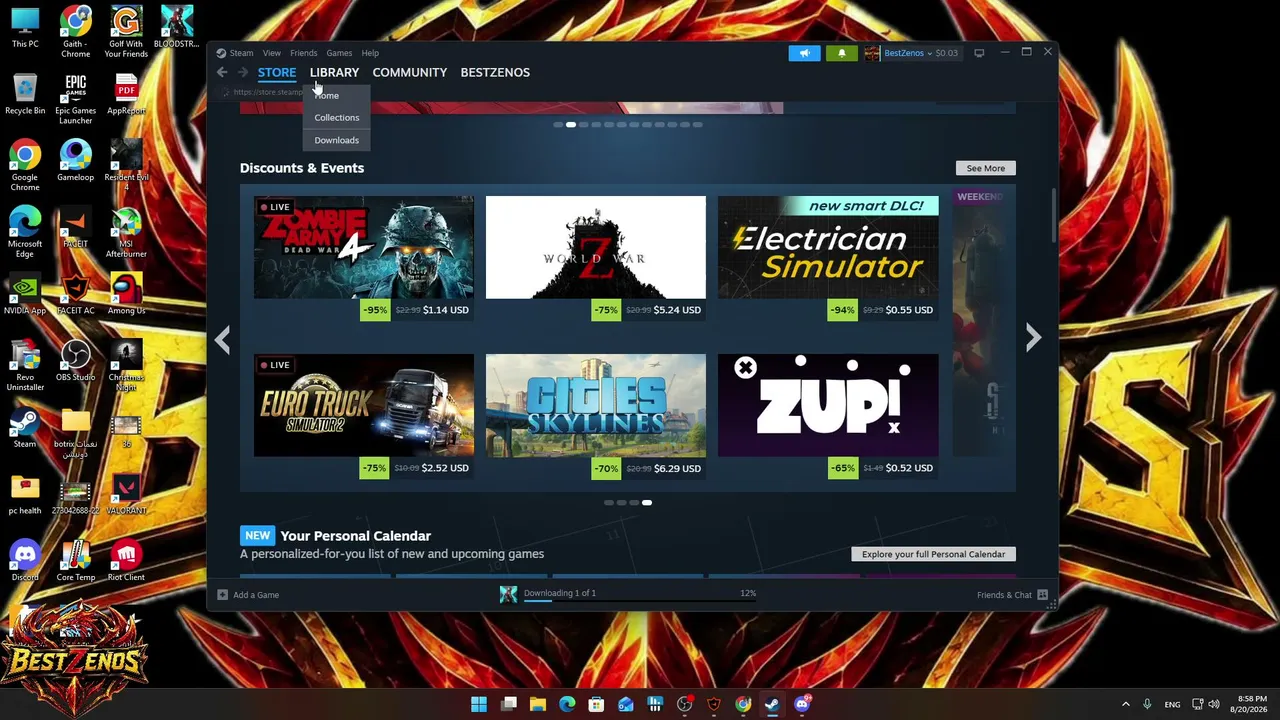Image resolution: width=1280 pixels, height=720 pixels.
Task: Open the Steam announcements megaphone icon
Action: pyautogui.click(x=804, y=53)
